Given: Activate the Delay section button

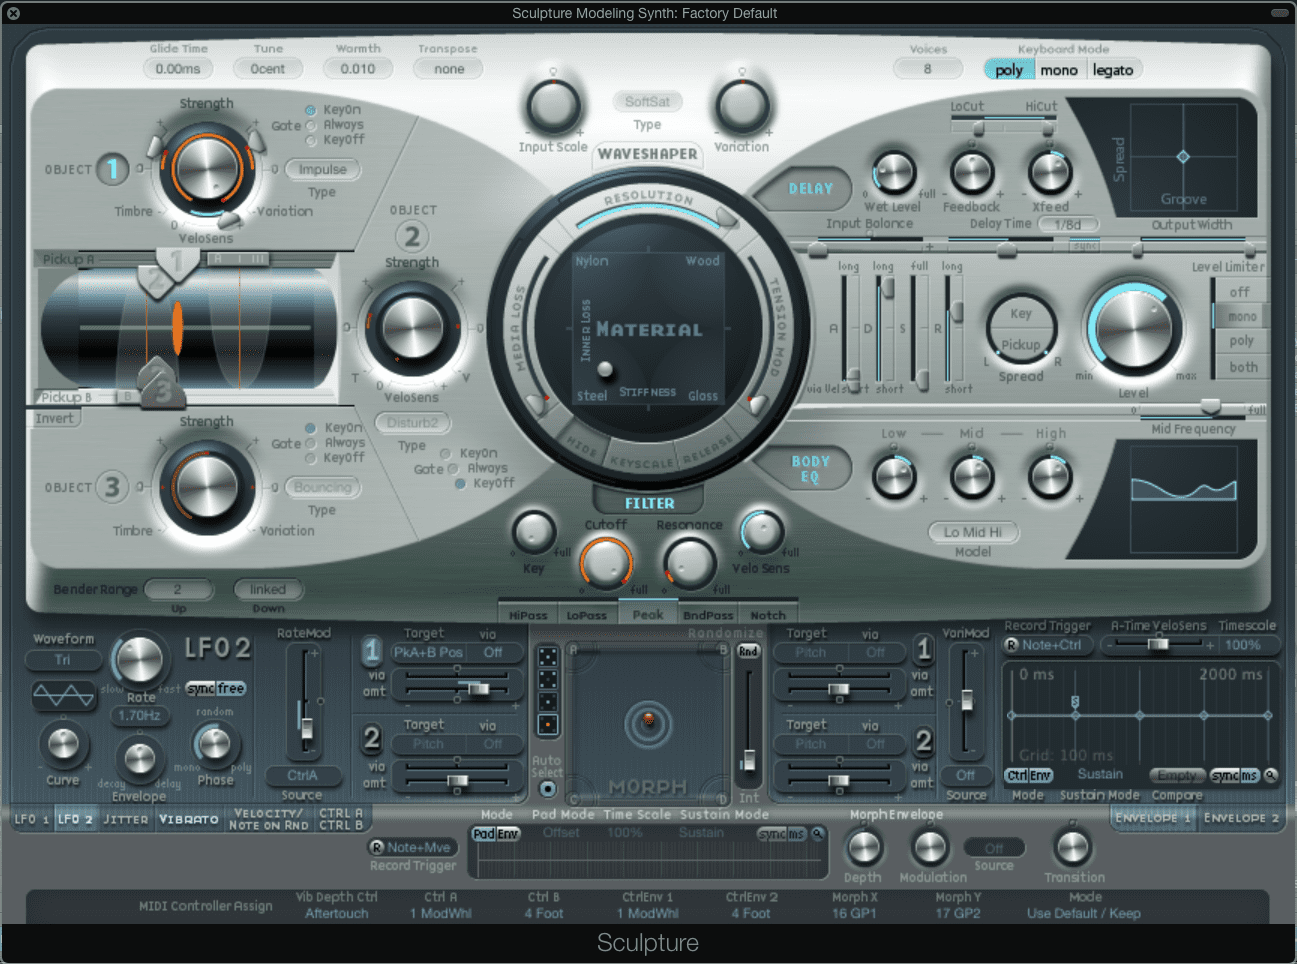Looking at the screenshot, I should (x=810, y=188).
